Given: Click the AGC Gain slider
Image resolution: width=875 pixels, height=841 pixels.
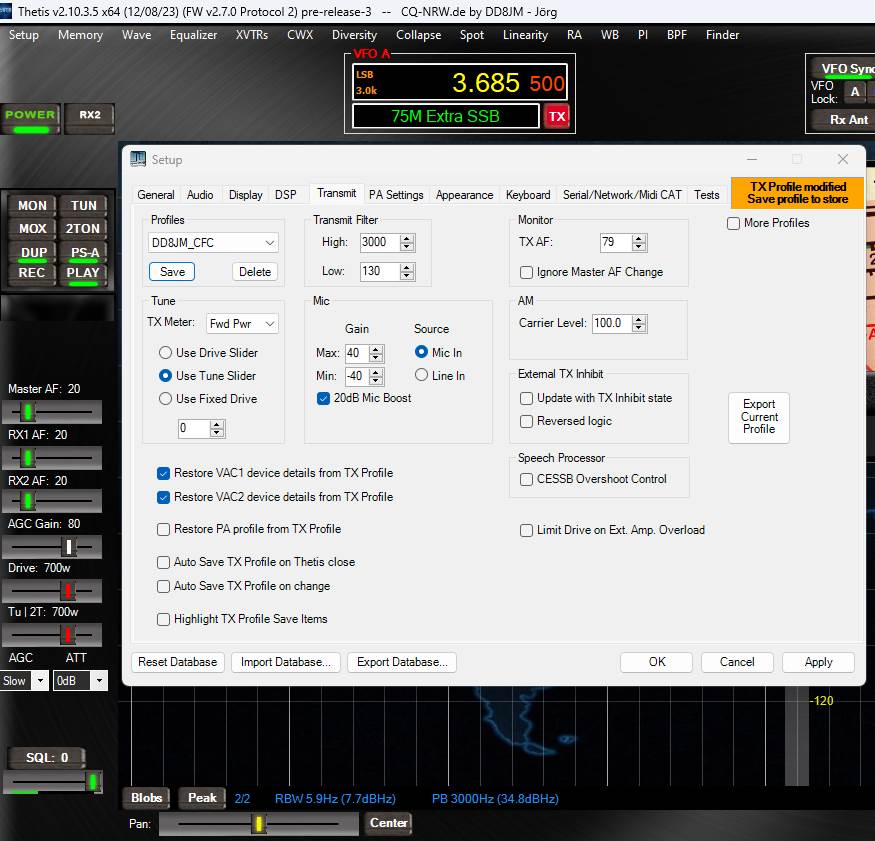Looking at the screenshot, I should (x=52, y=547).
